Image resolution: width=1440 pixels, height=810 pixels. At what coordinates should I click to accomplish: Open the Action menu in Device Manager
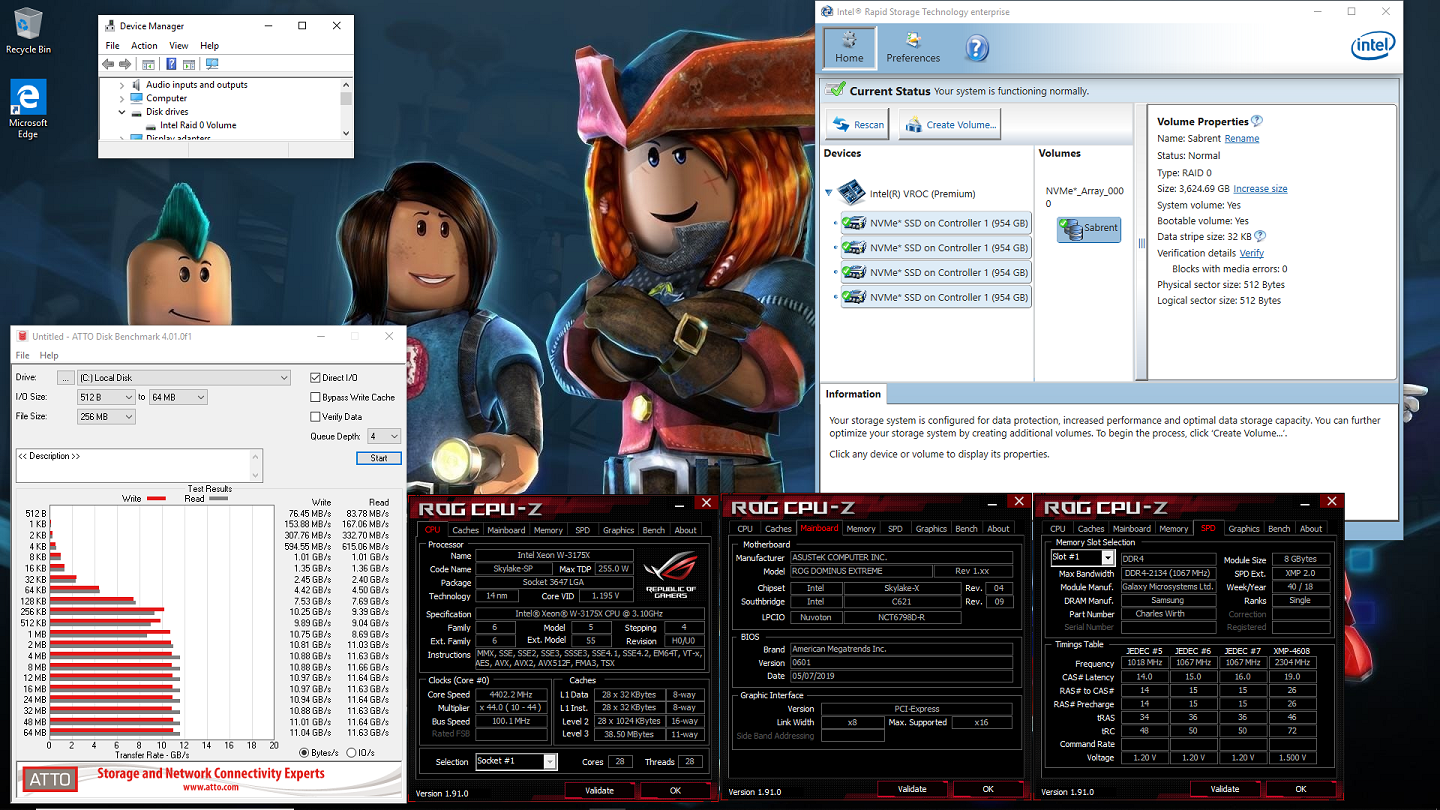(144, 46)
